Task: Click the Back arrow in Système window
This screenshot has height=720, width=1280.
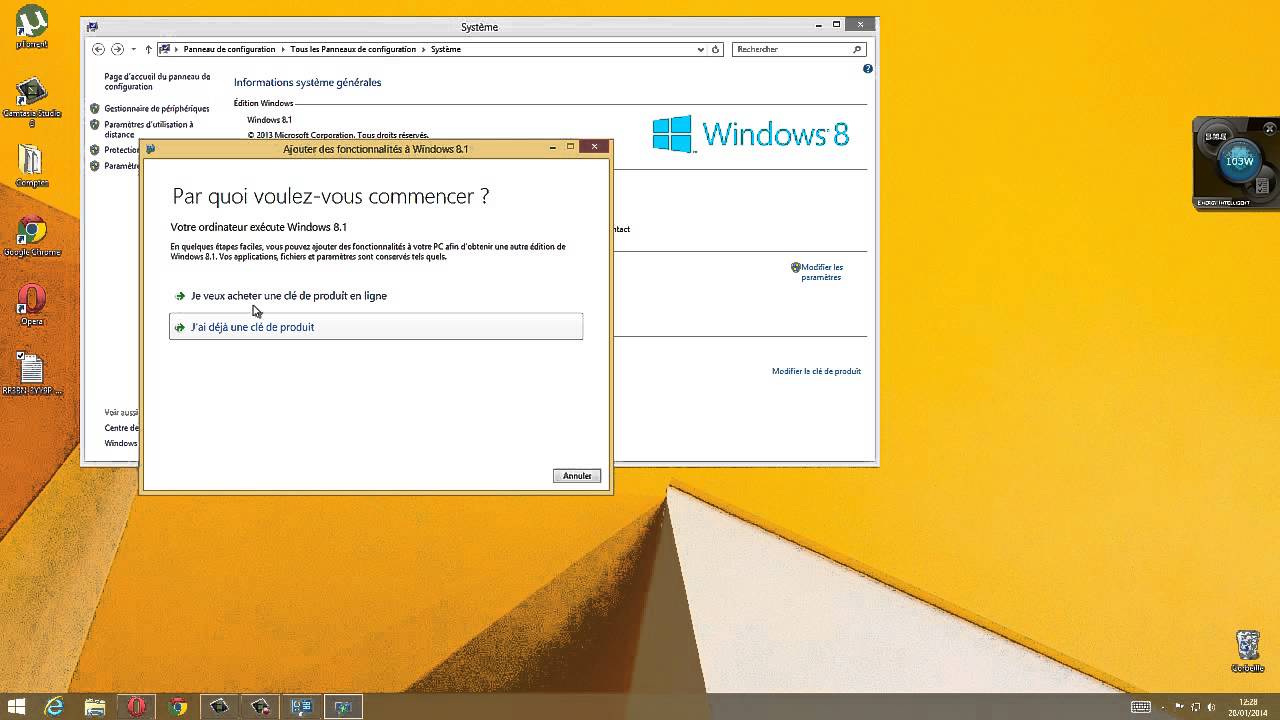Action: coord(98,49)
